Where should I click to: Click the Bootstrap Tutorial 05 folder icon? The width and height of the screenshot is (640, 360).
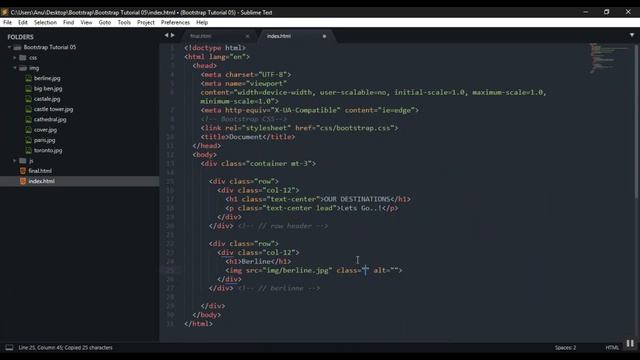click(x=17, y=47)
